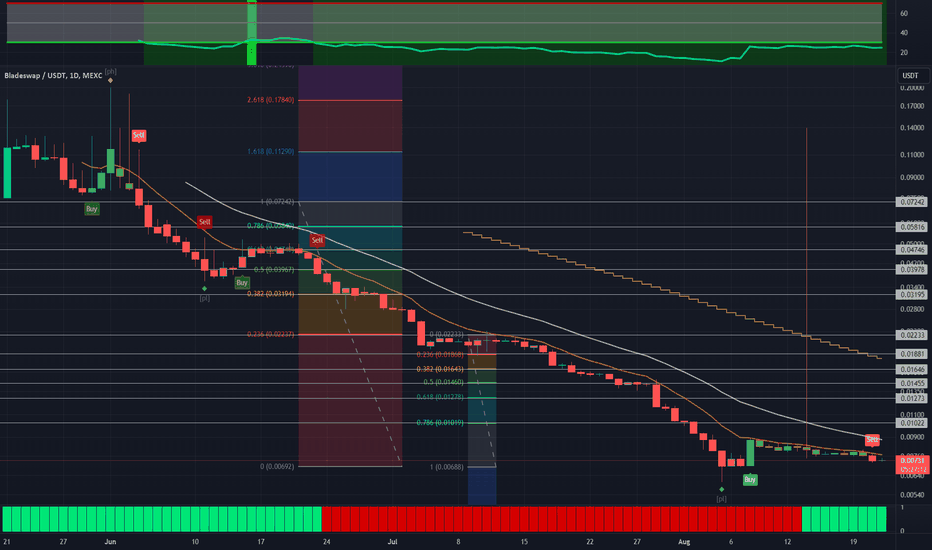
Task: Click the Aug date on the time axis
Action: (x=684, y=542)
